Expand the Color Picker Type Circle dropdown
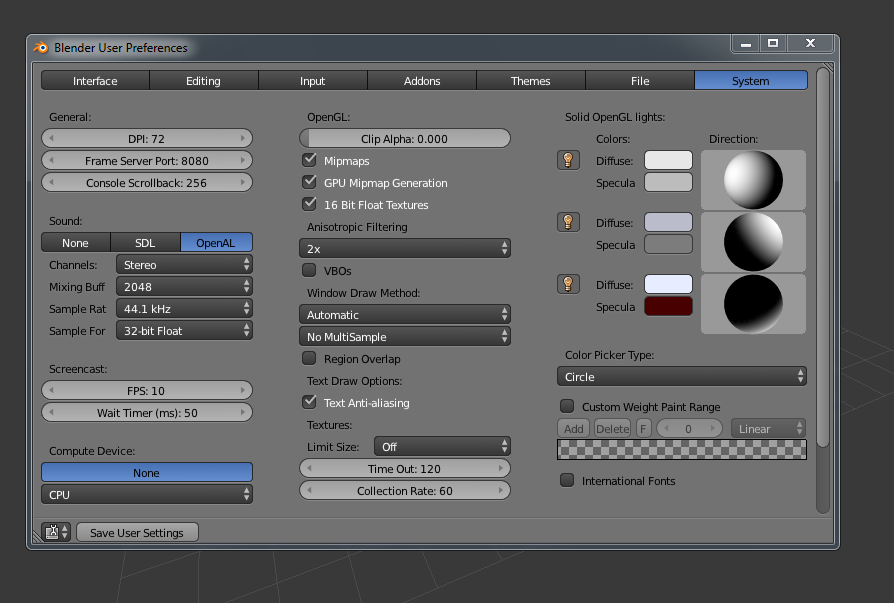Screen dimensions: 894x603 (x=681, y=377)
